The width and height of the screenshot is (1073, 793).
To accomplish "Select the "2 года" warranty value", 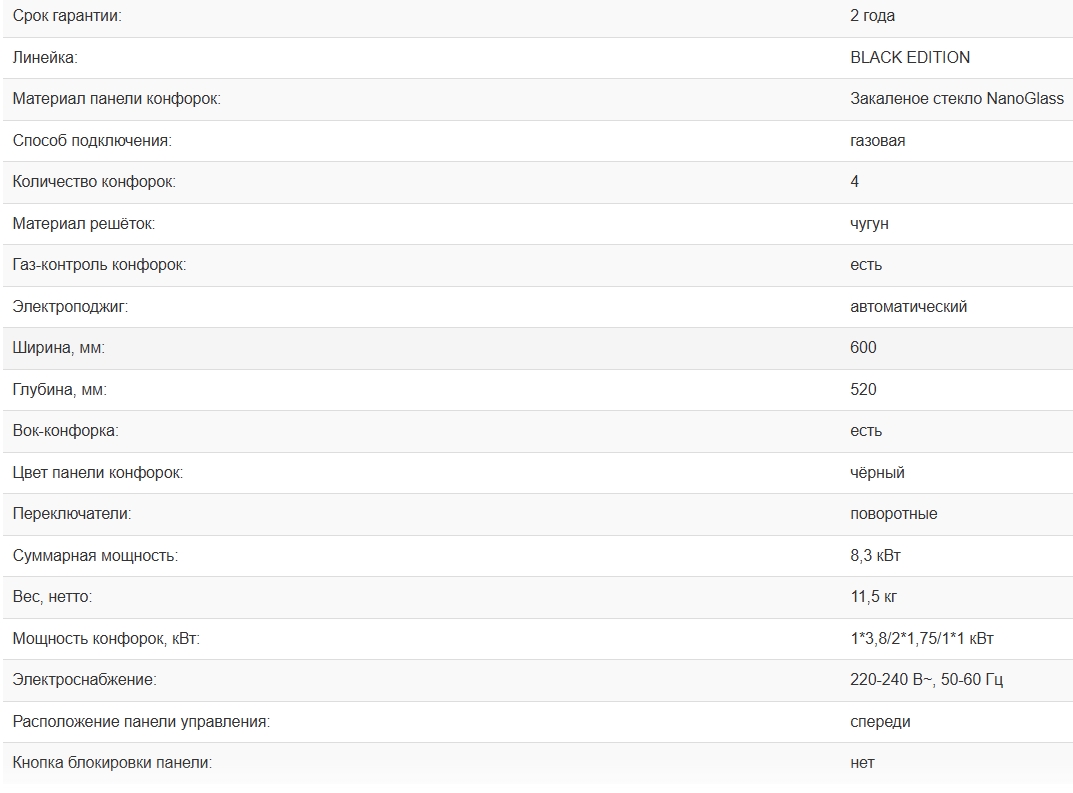I will pos(872,16).
